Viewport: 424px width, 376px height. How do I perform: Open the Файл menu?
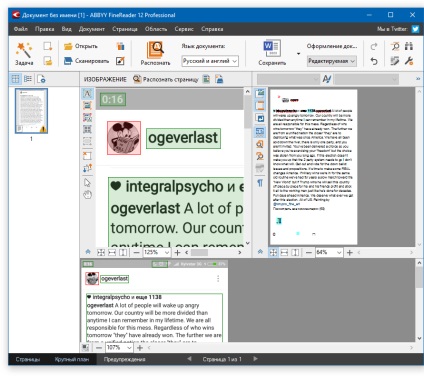point(21,29)
